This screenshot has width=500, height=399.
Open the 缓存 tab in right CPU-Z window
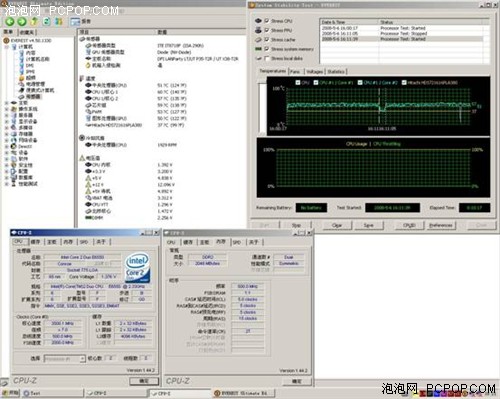point(188,242)
